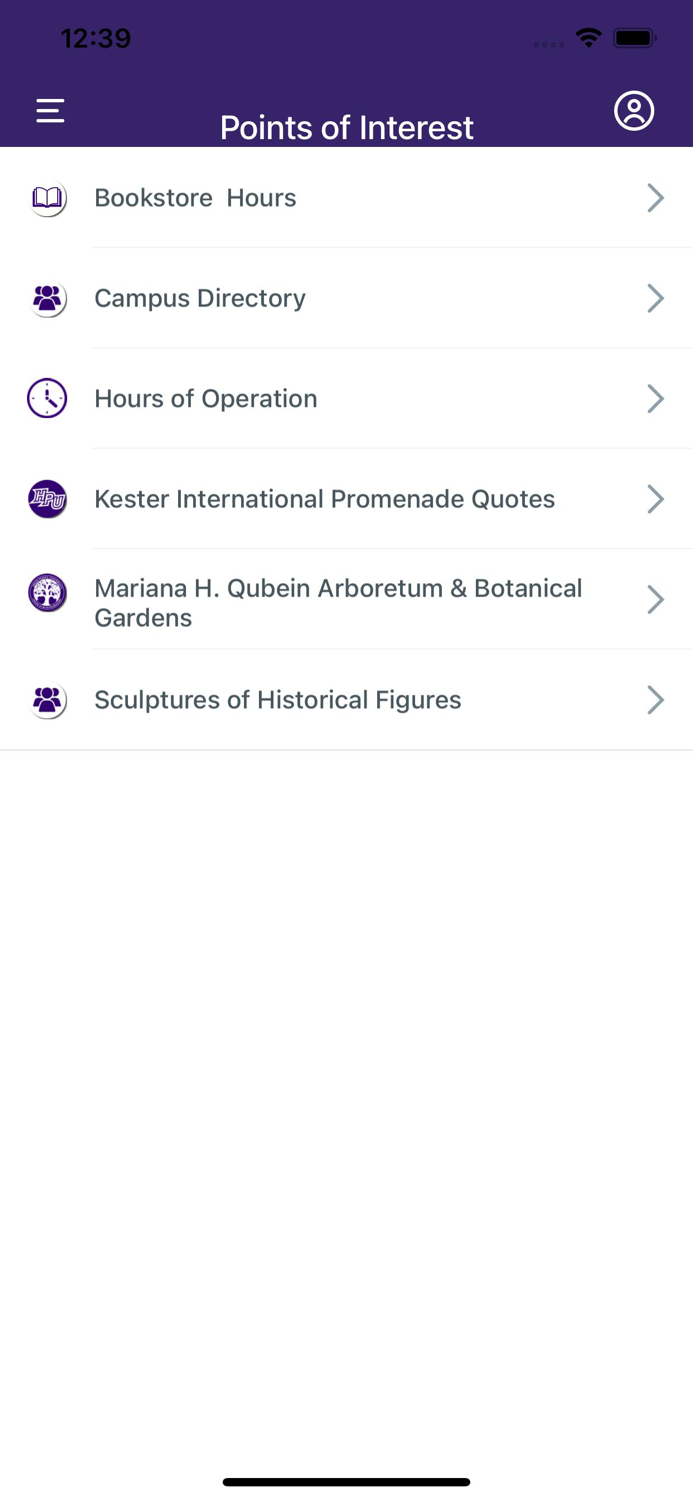
Task: Click the HPU logo icon for Kester Promenade Quotes
Action: (47, 498)
